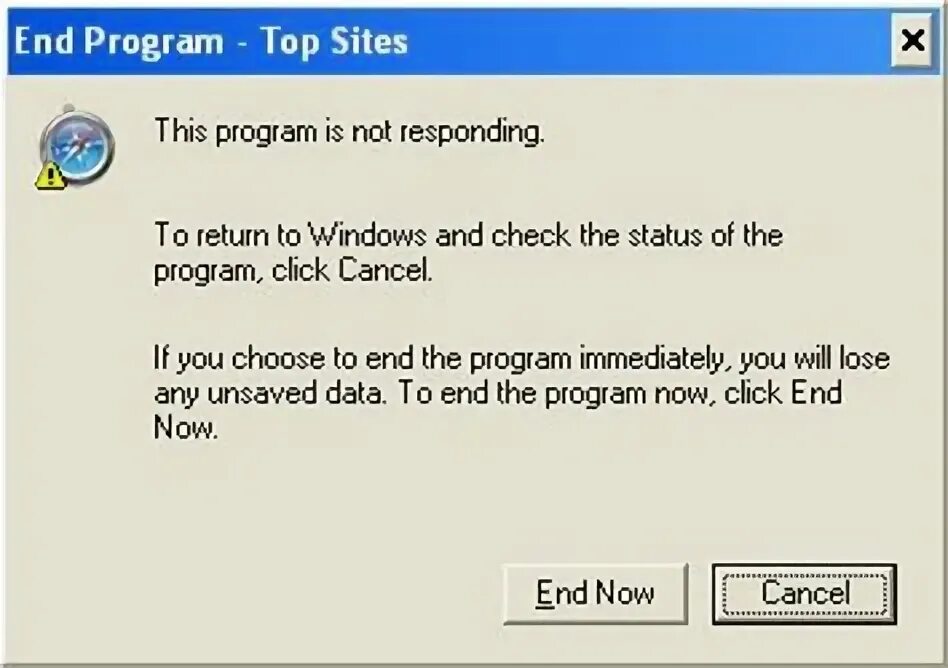Click the 'To return to Windows' line
This screenshot has height=668, width=948.
coord(469,235)
